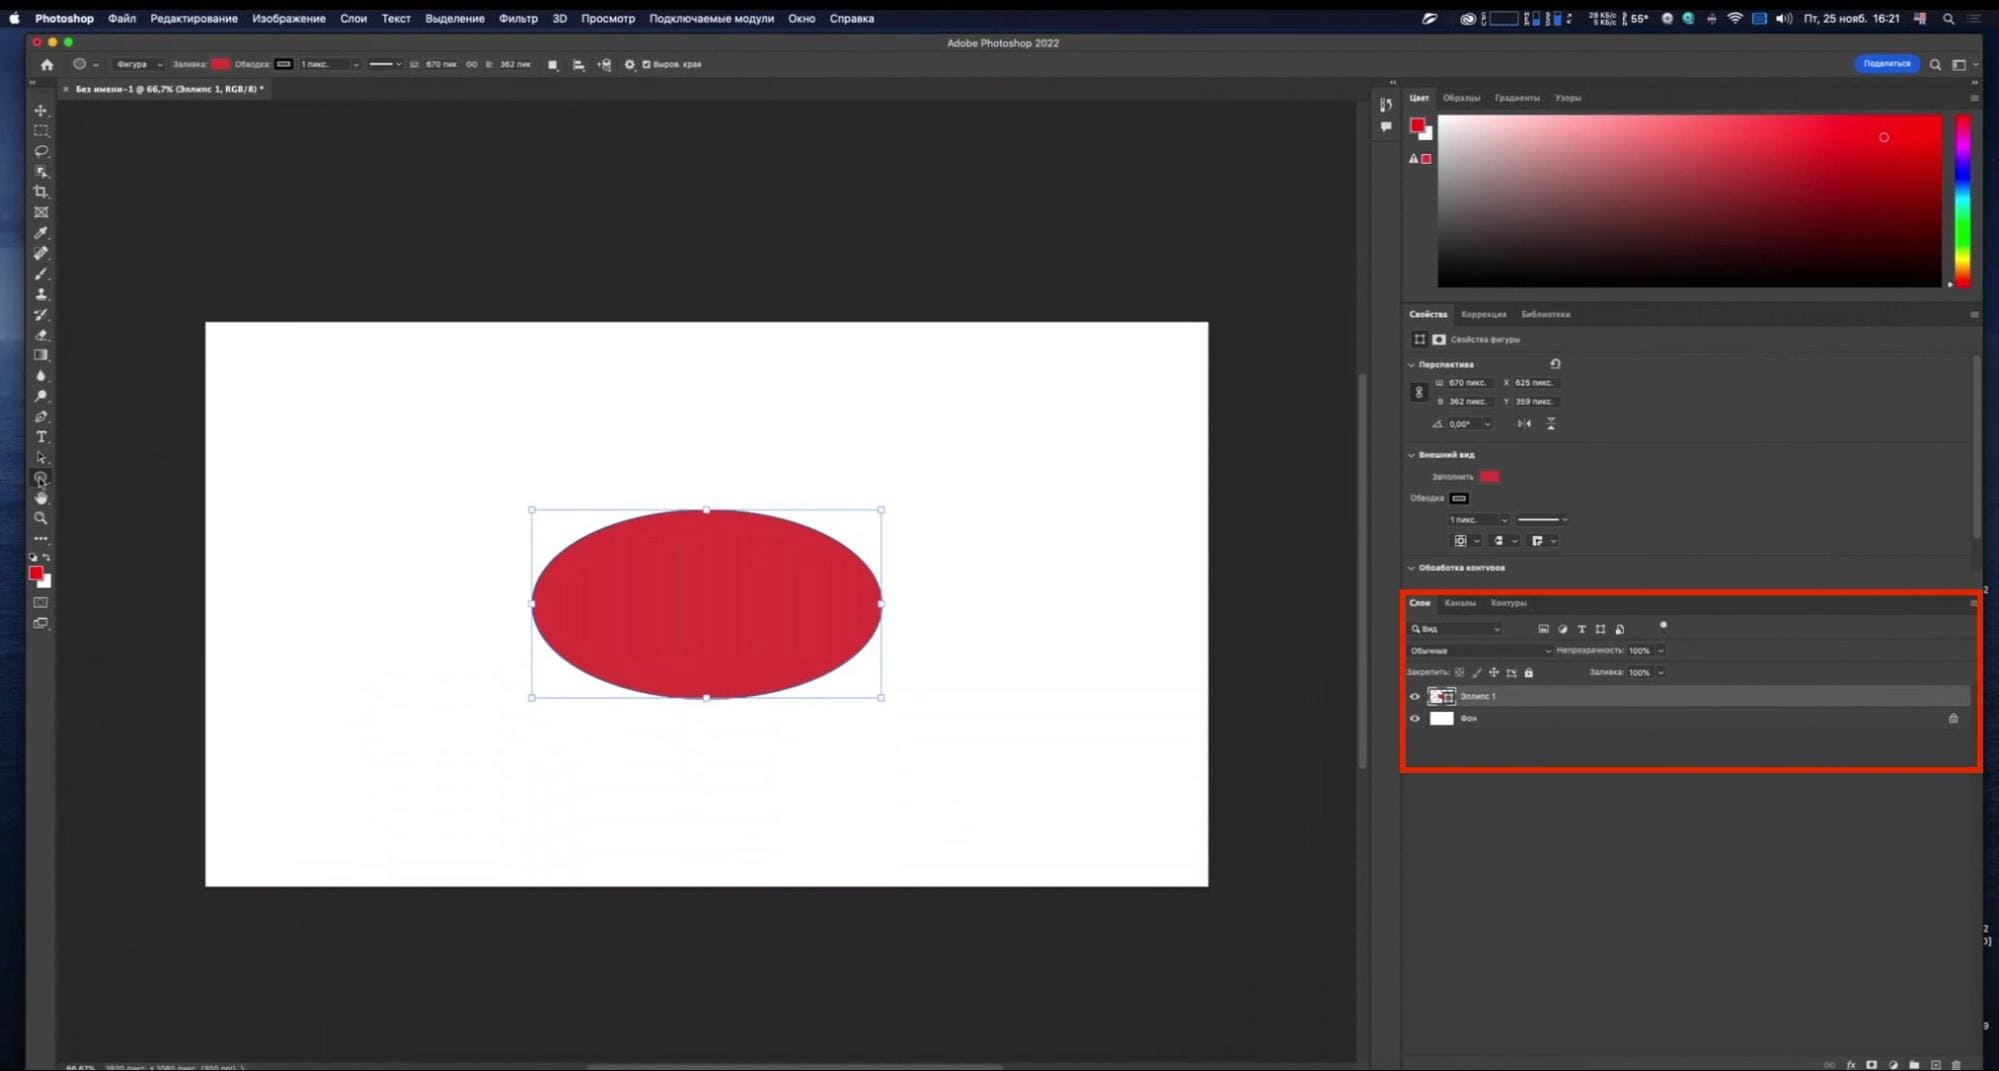Hide the Фон layer
Viewport: 1999px width, 1071px height.
click(1415, 719)
